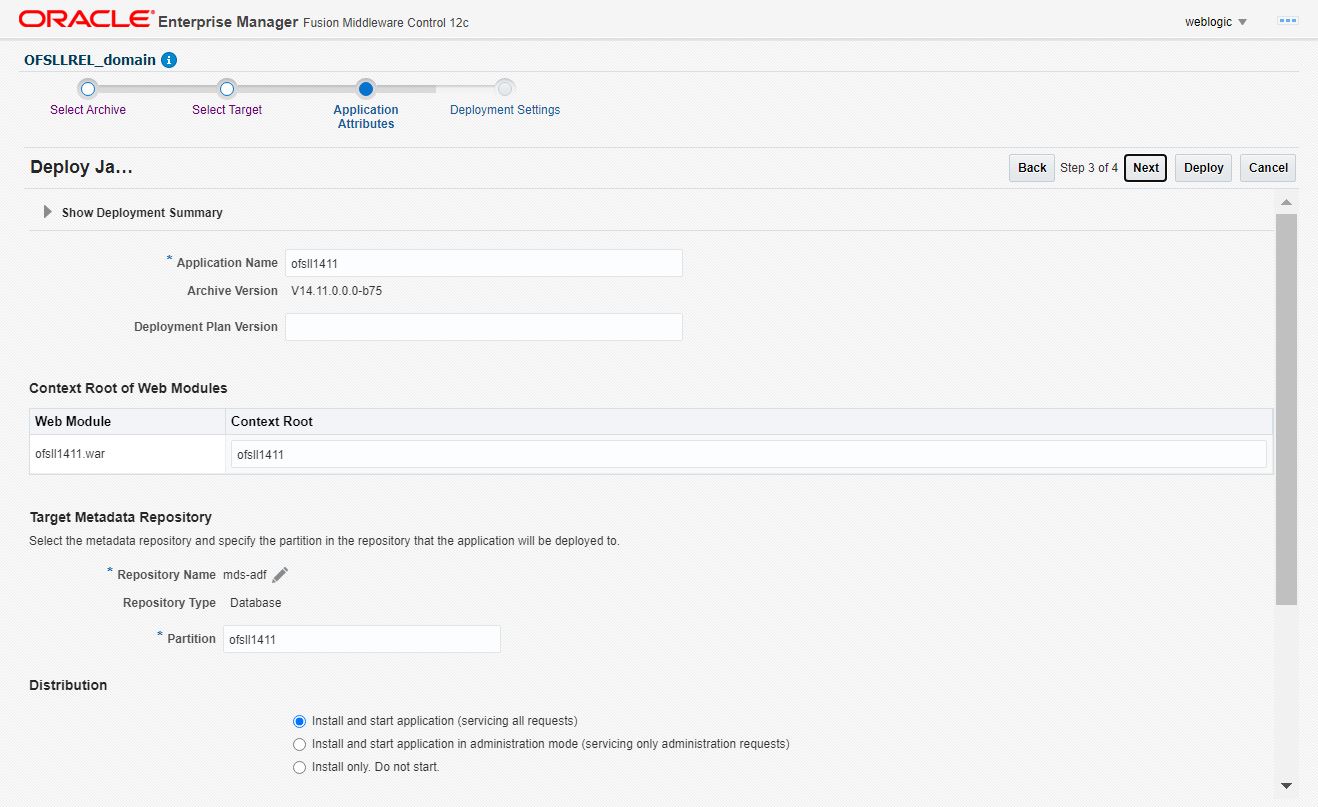Click the Select Target step circle
This screenshot has height=807, width=1318.
[x=227, y=88]
